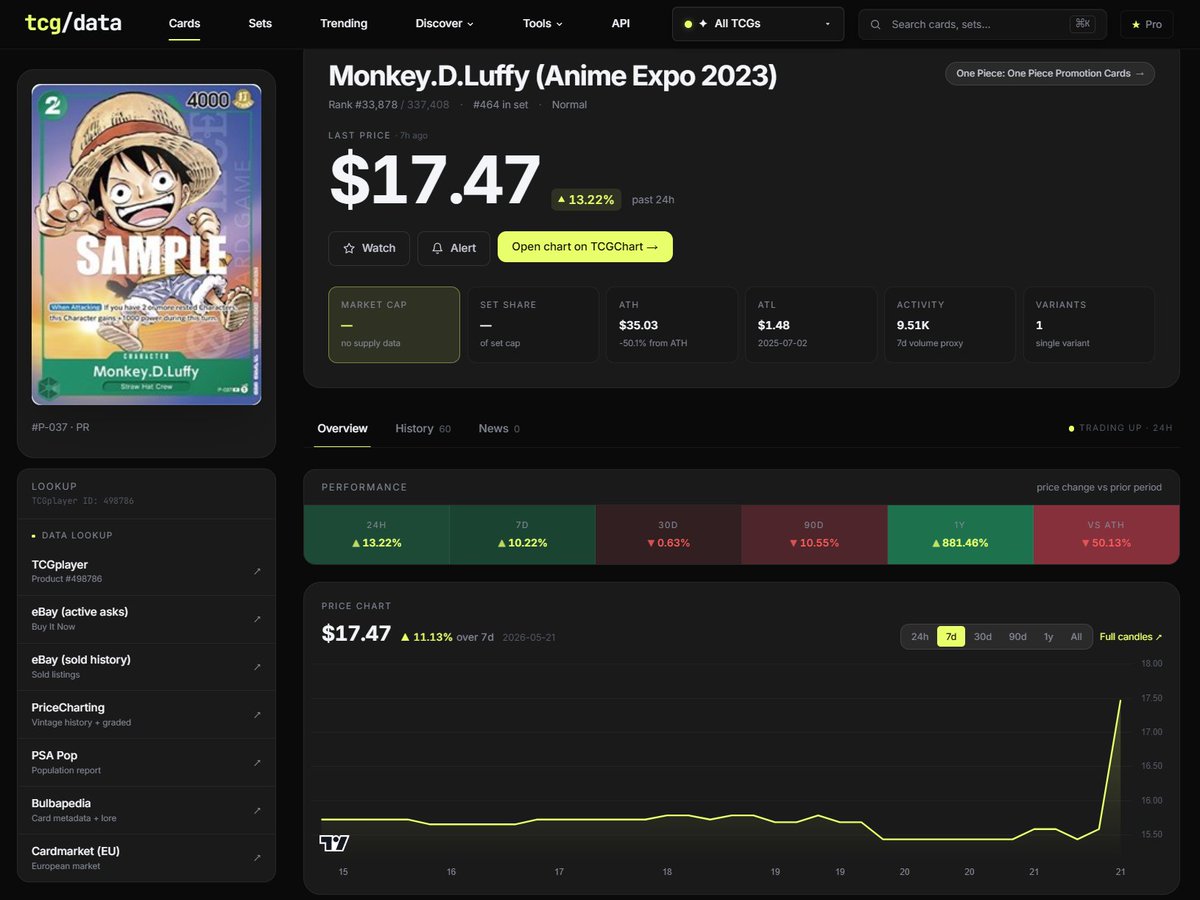Open the Cards nav item
The image size is (1200, 900).
pos(184,23)
